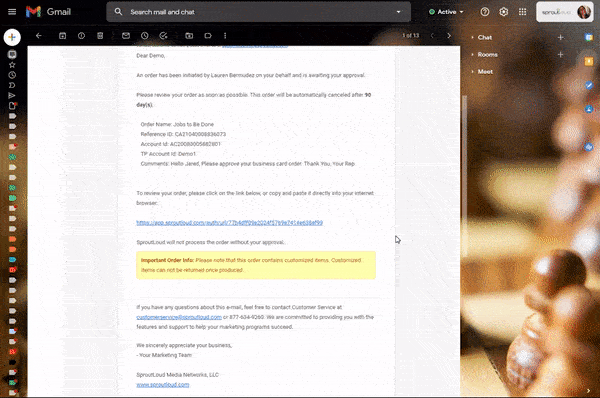The width and height of the screenshot is (600, 398).
Task: Open the customerservice@sproutloud.com email link
Action: click(179, 317)
